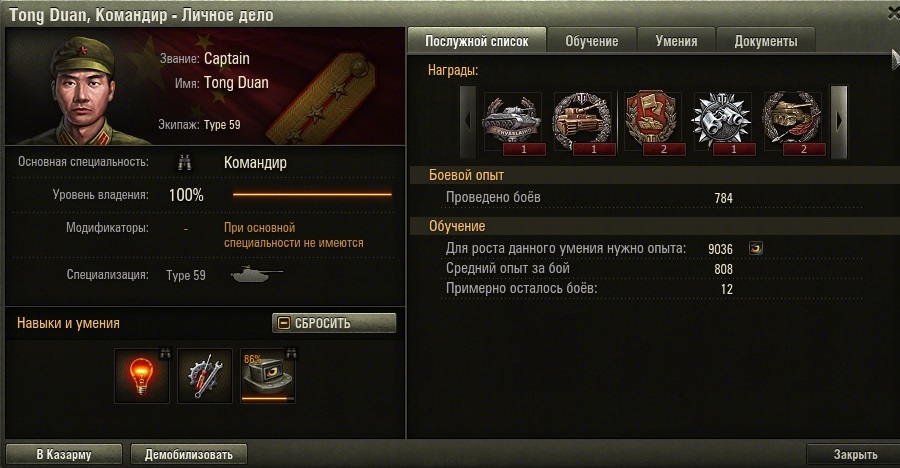Open the Документы tab
Image resolution: width=900 pixels, height=468 pixels.
[766, 41]
